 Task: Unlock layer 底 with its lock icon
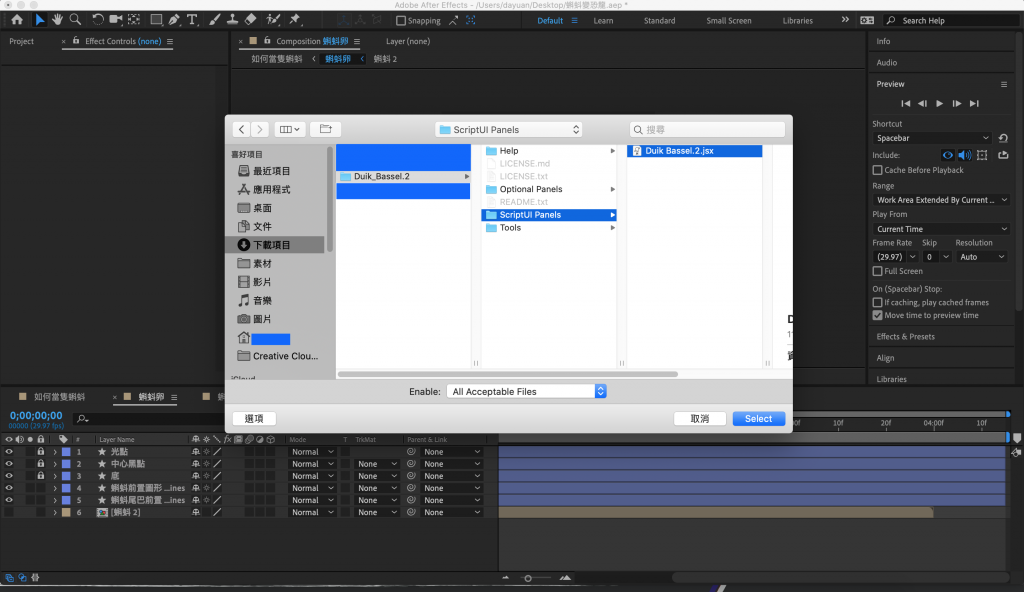coord(40,476)
